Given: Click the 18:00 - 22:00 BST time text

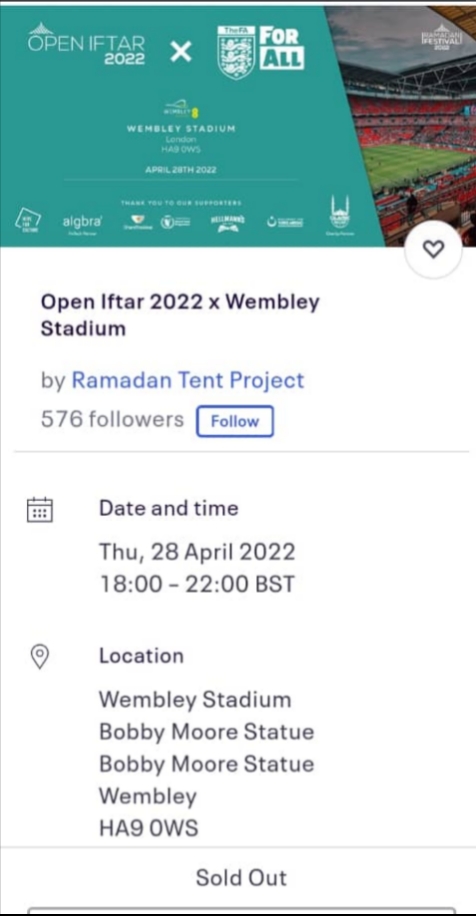Looking at the screenshot, I should pos(197,584).
